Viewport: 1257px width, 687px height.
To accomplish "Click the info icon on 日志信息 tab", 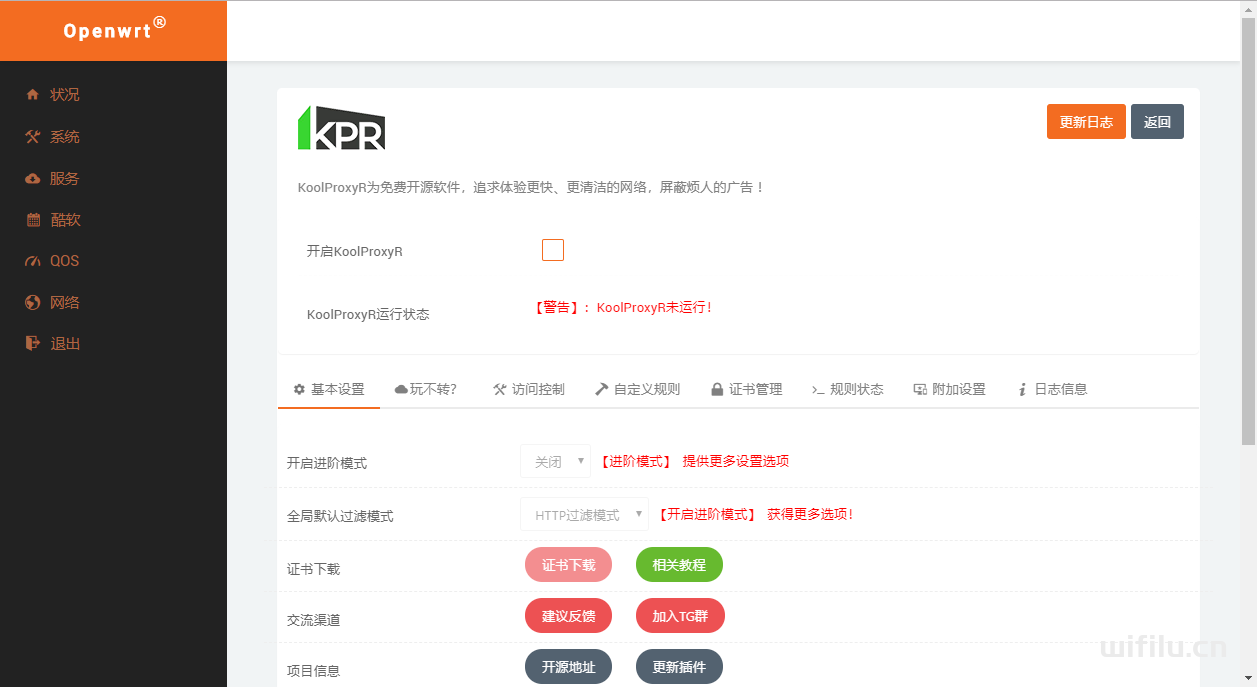I will pyautogui.click(x=1022, y=390).
